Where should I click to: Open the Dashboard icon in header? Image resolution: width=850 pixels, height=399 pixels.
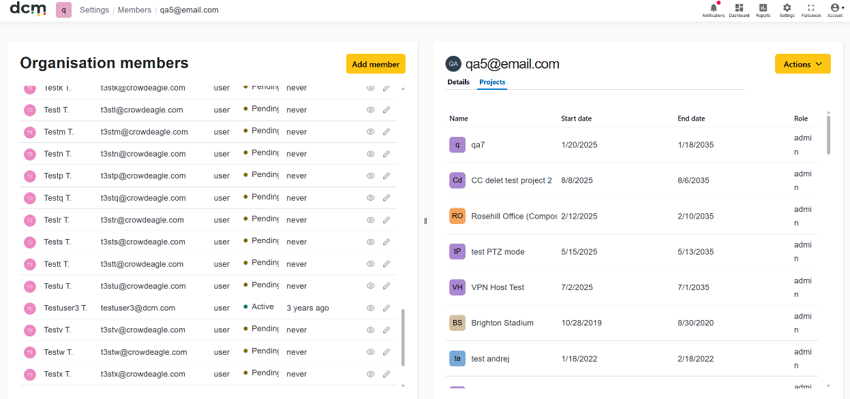coord(739,10)
